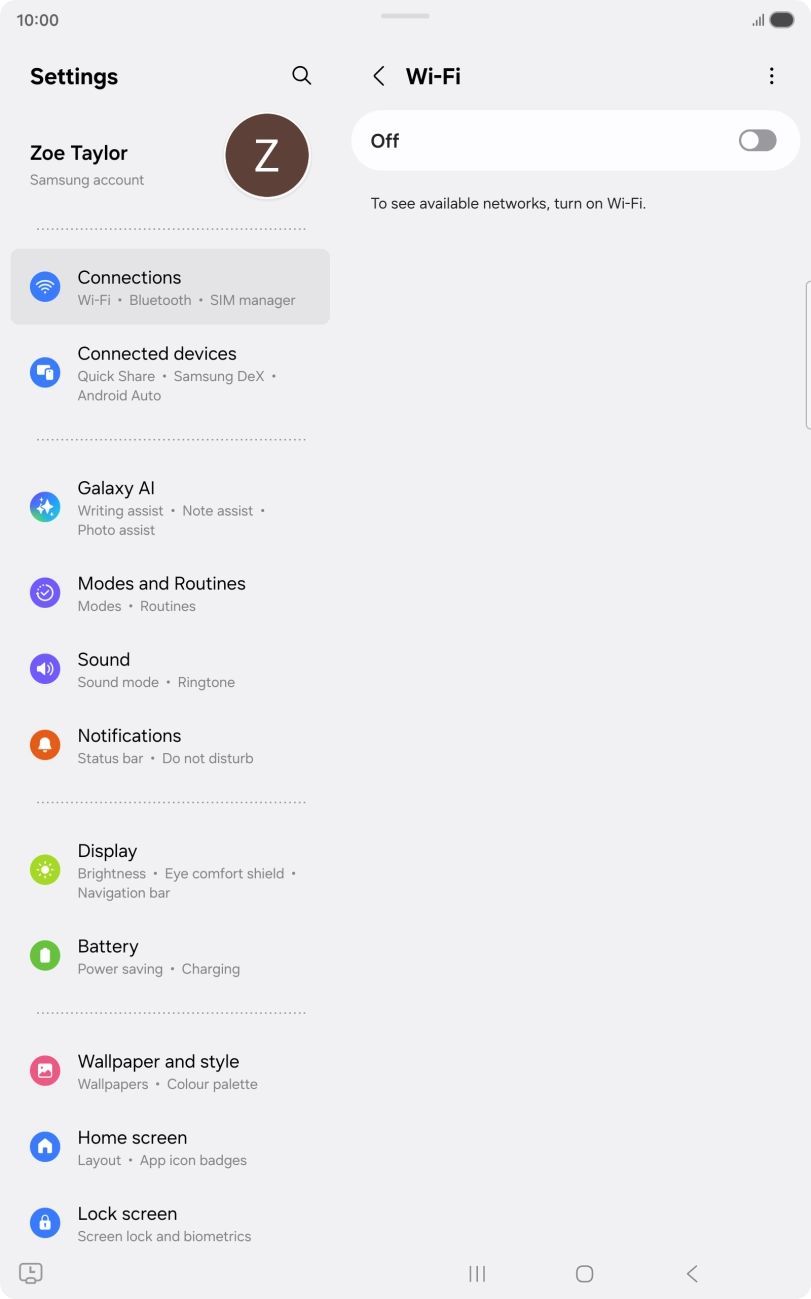
Task: Tap the Notifications bell icon
Action: tap(45, 745)
